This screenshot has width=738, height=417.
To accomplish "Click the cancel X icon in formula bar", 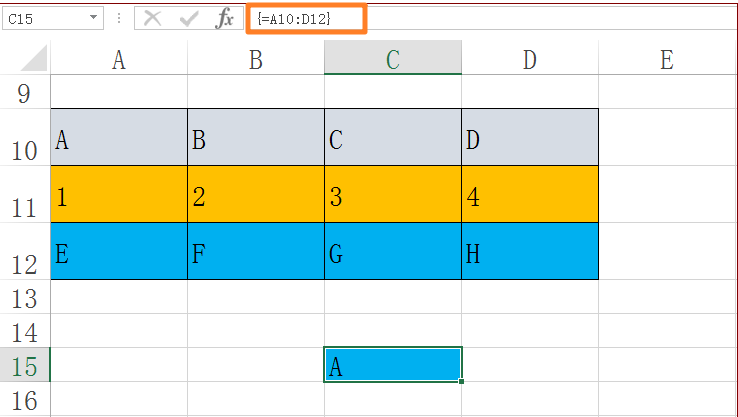I will click(152, 19).
